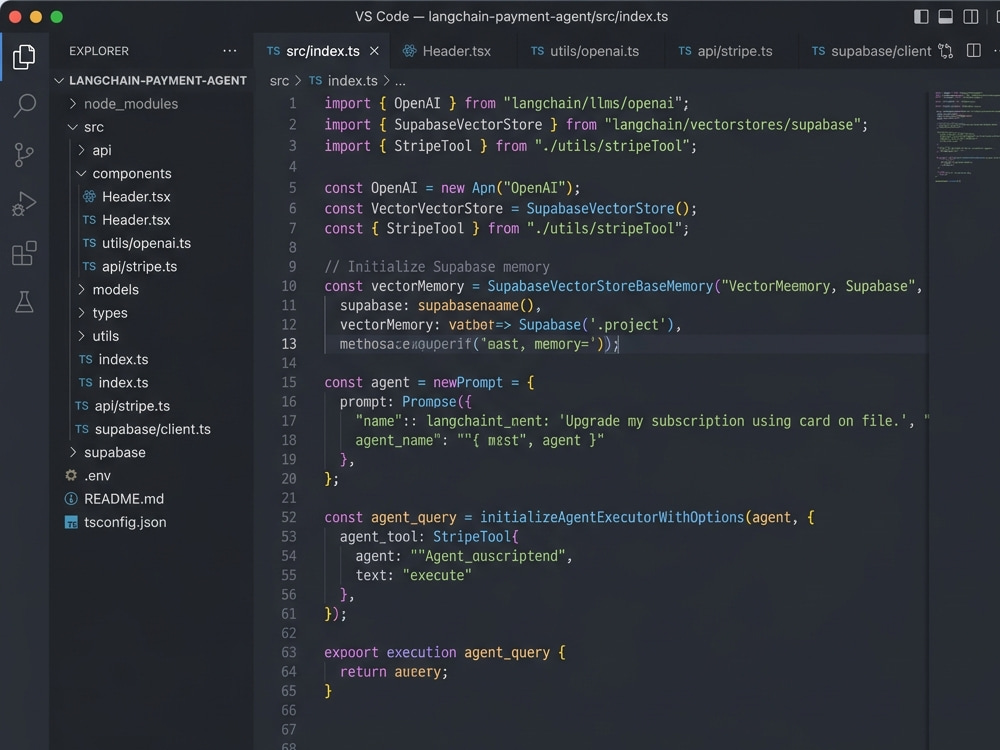Click the 'Initialize Supabase memory' comment line
Viewport: 1000px width, 750px height.
click(x=437, y=267)
